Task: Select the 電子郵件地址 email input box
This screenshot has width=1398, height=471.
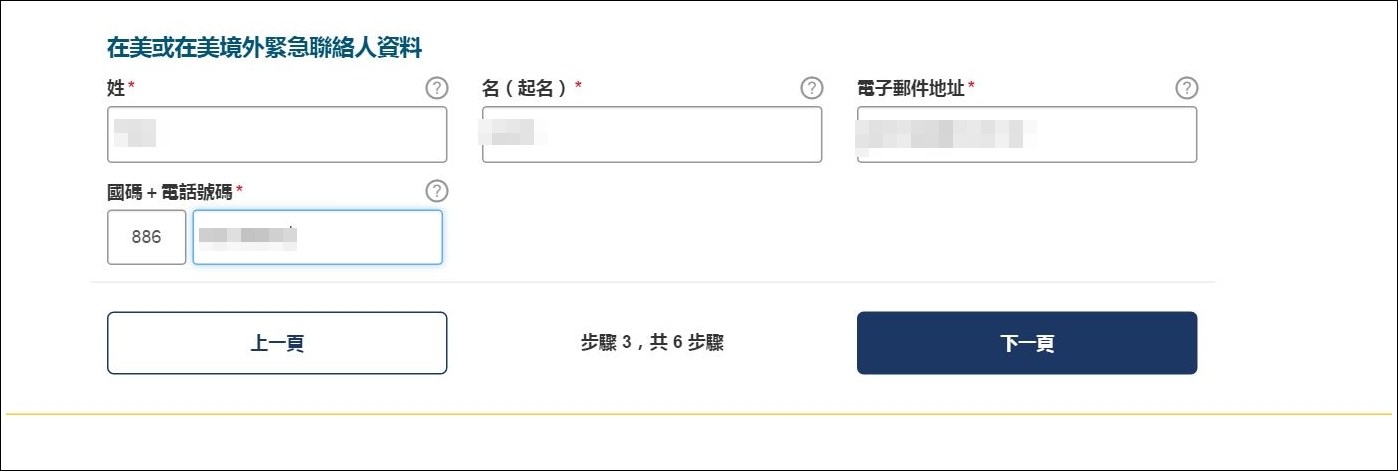Action: [x=1027, y=134]
